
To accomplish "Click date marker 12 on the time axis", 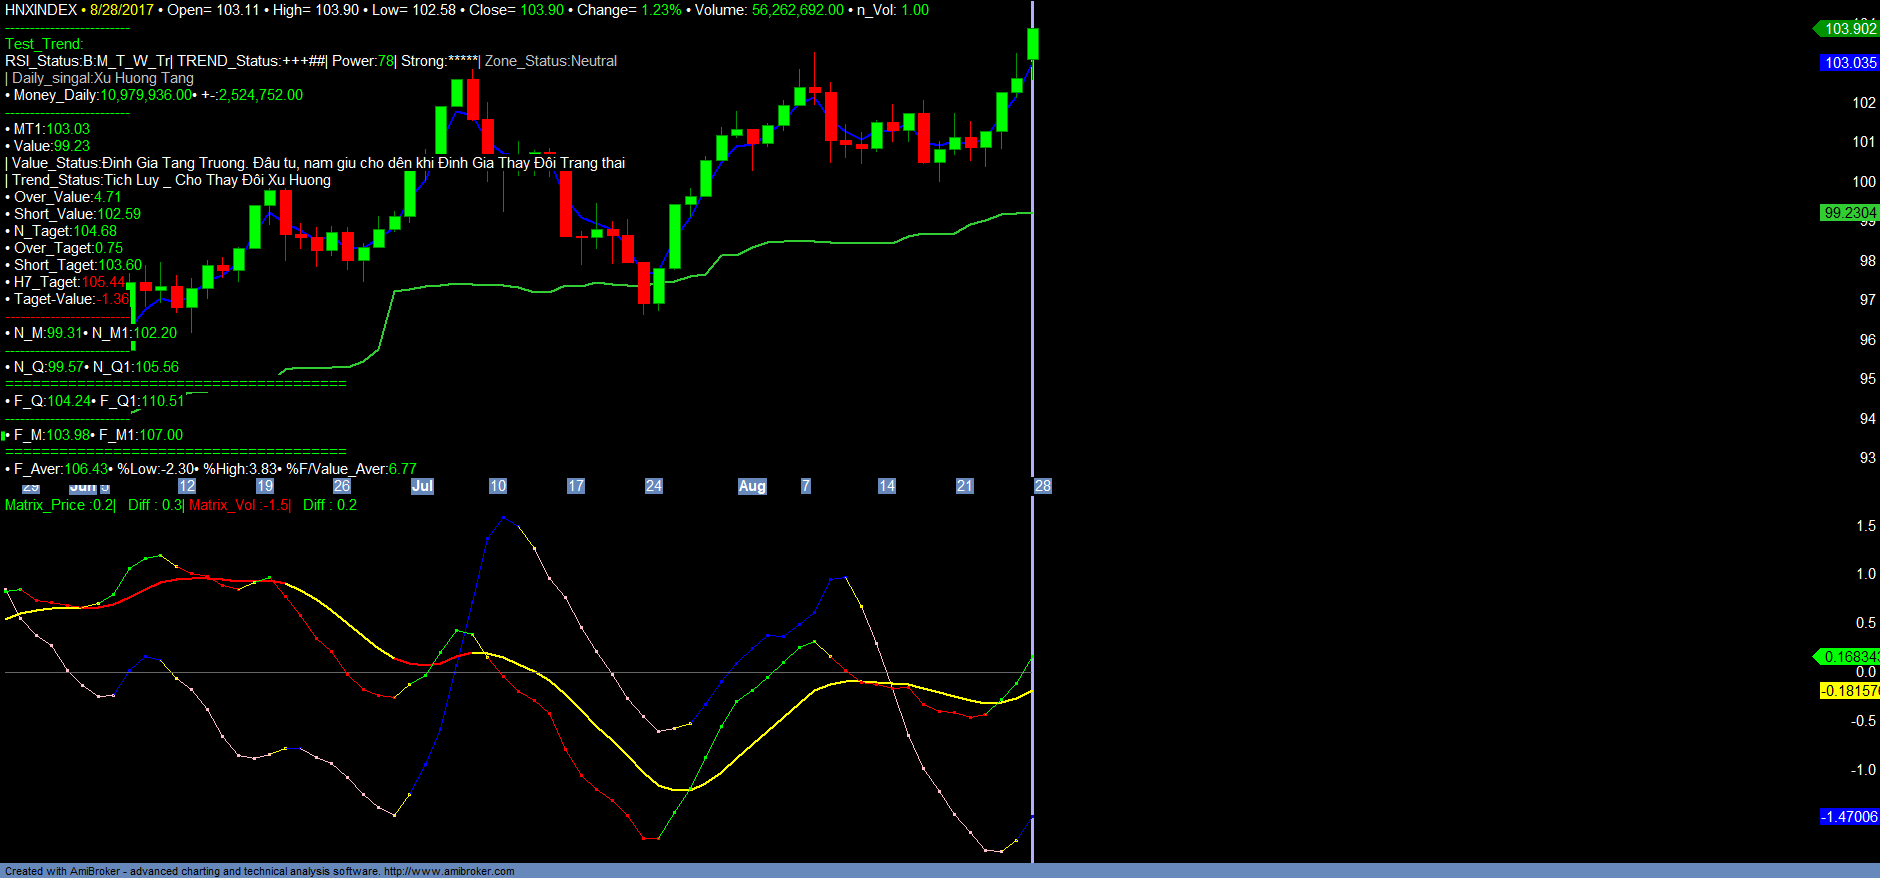I will (x=187, y=486).
